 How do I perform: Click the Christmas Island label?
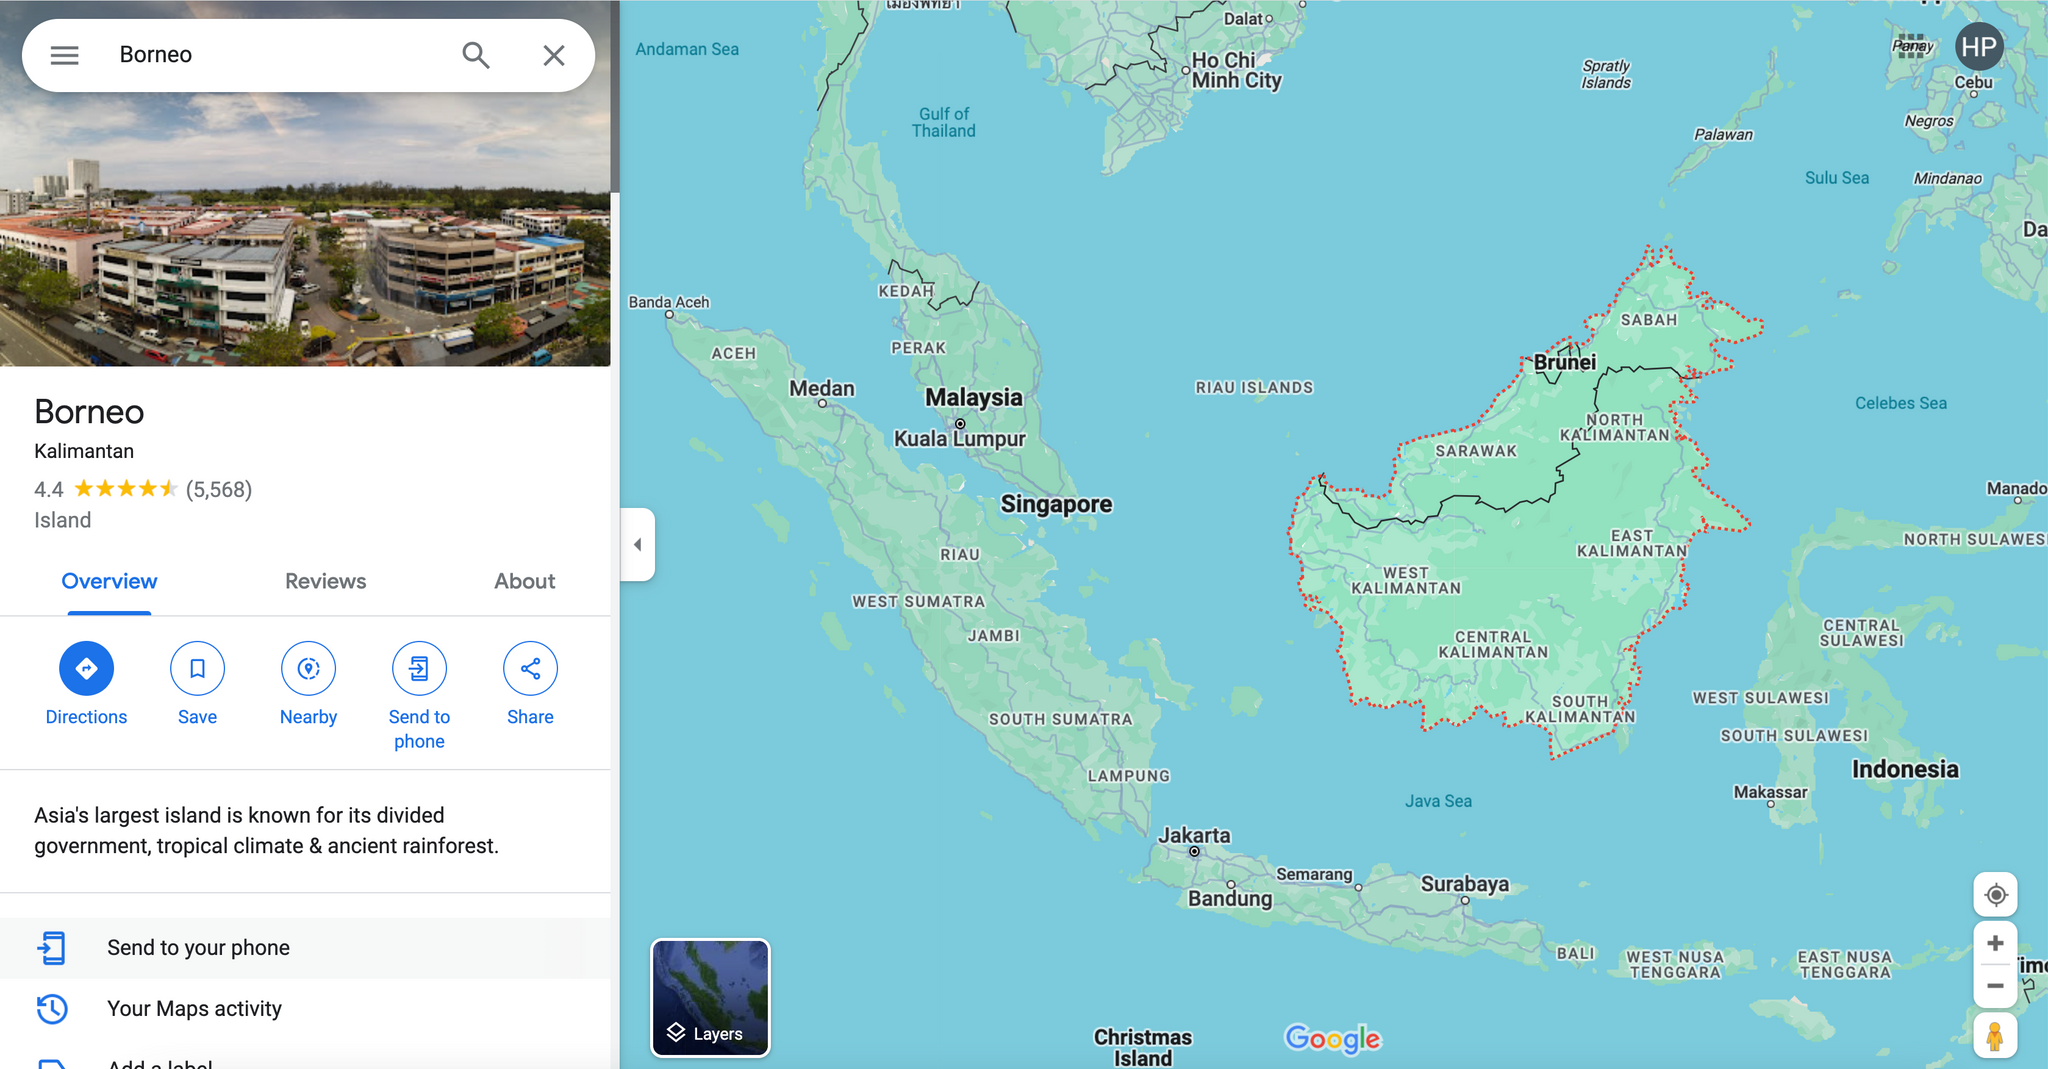tap(1143, 1047)
